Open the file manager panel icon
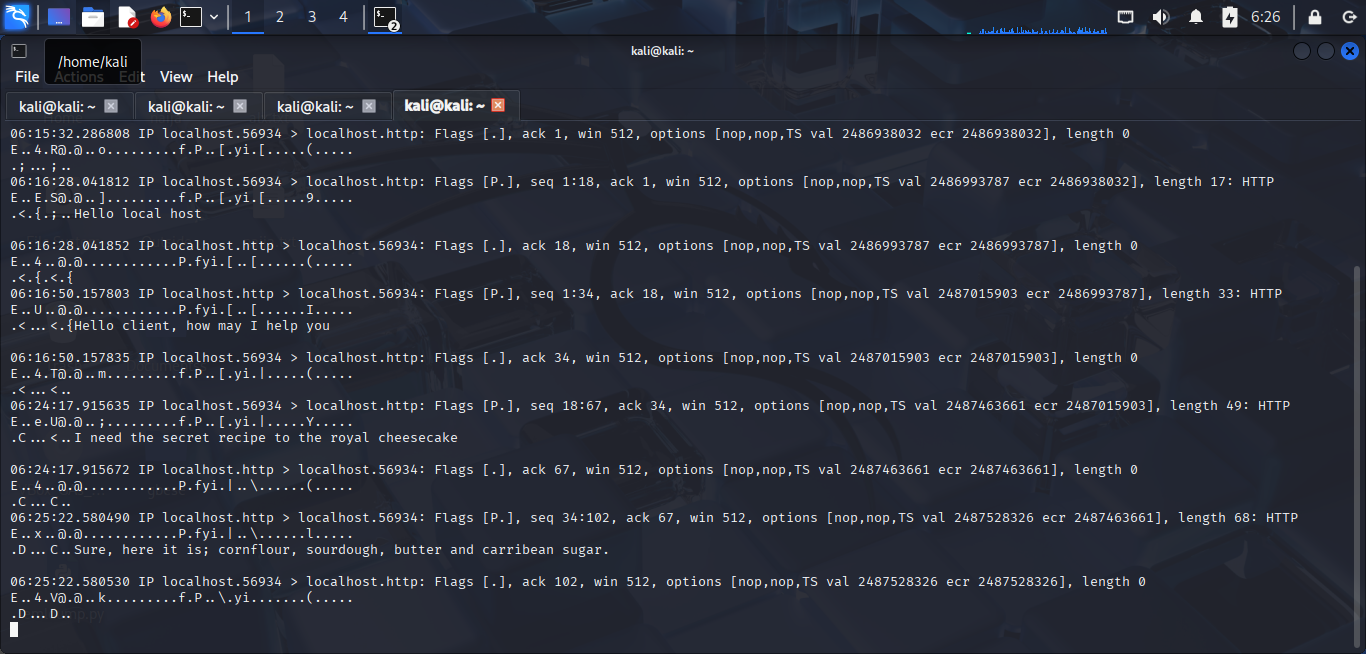The height and width of the screenshot is (654, 1366). pyautogui.click(x=93, y=17)
